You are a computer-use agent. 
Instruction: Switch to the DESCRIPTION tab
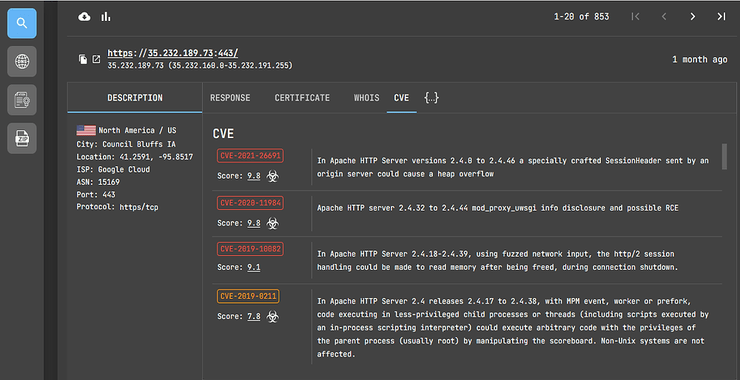click(x=135, y=98)
